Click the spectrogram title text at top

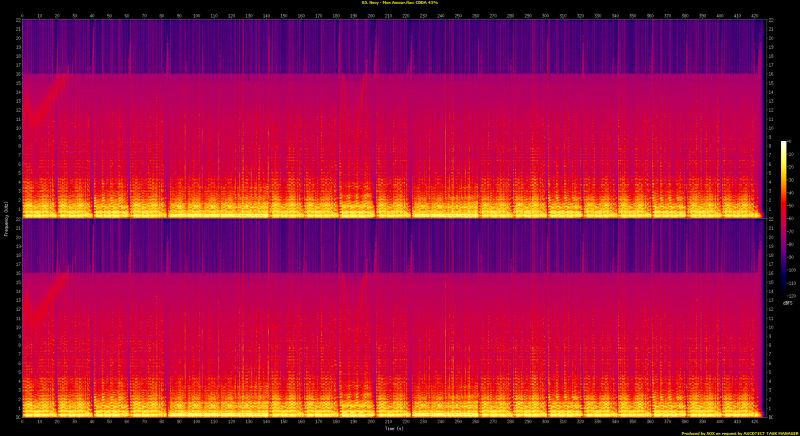399,3
